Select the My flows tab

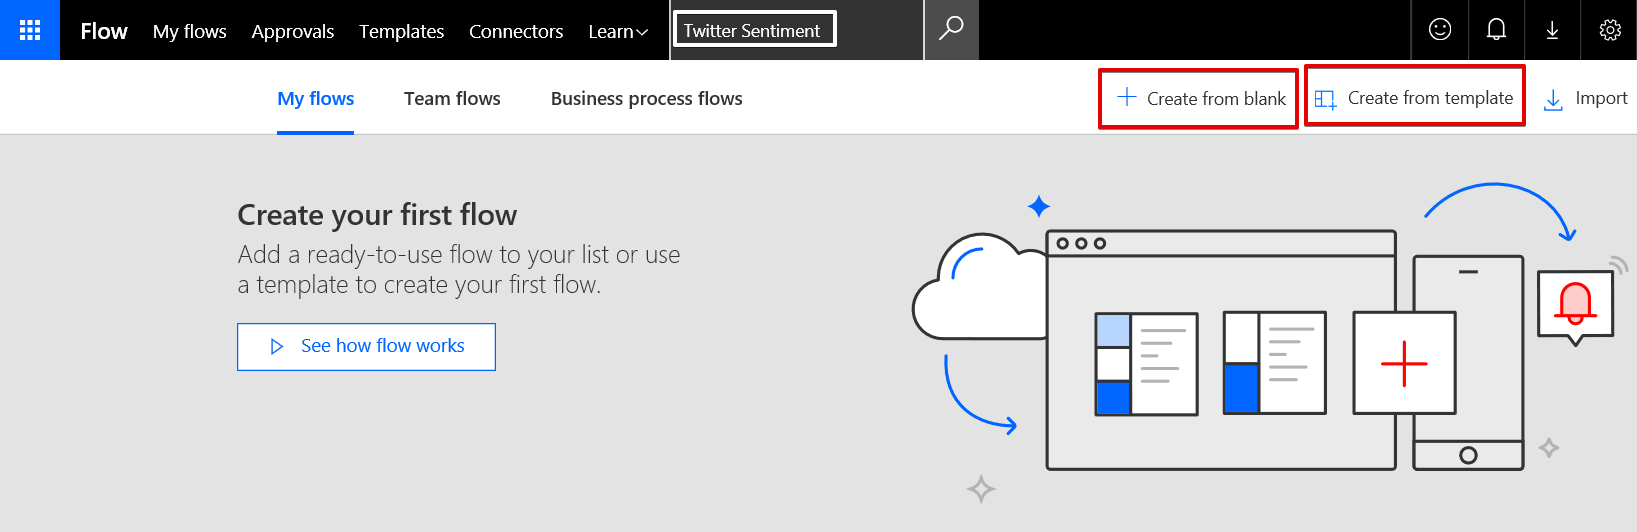(315, 99)
